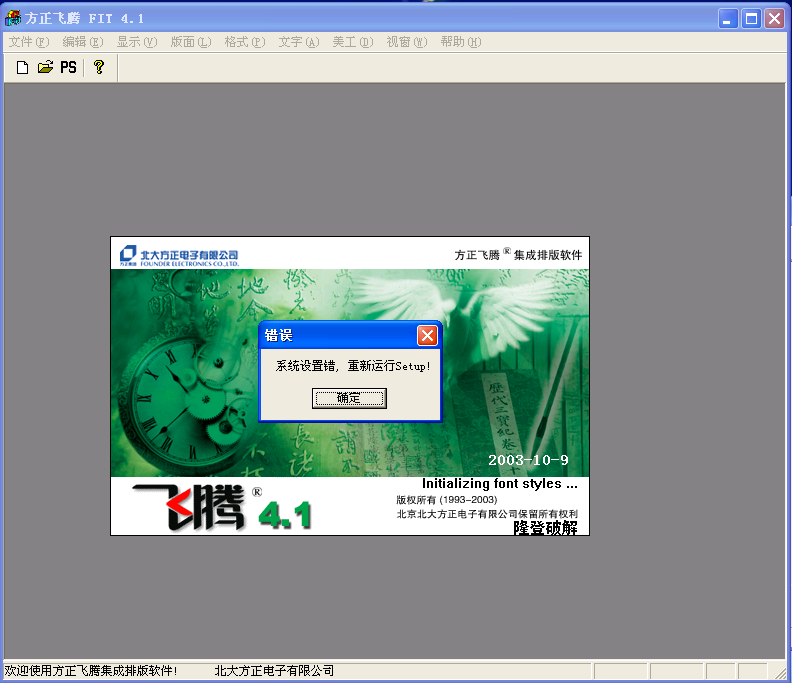The height and width of the screenshot is (683, 792).
Task: Click the FIT application icon in title bar
Action: coord(13,18)
